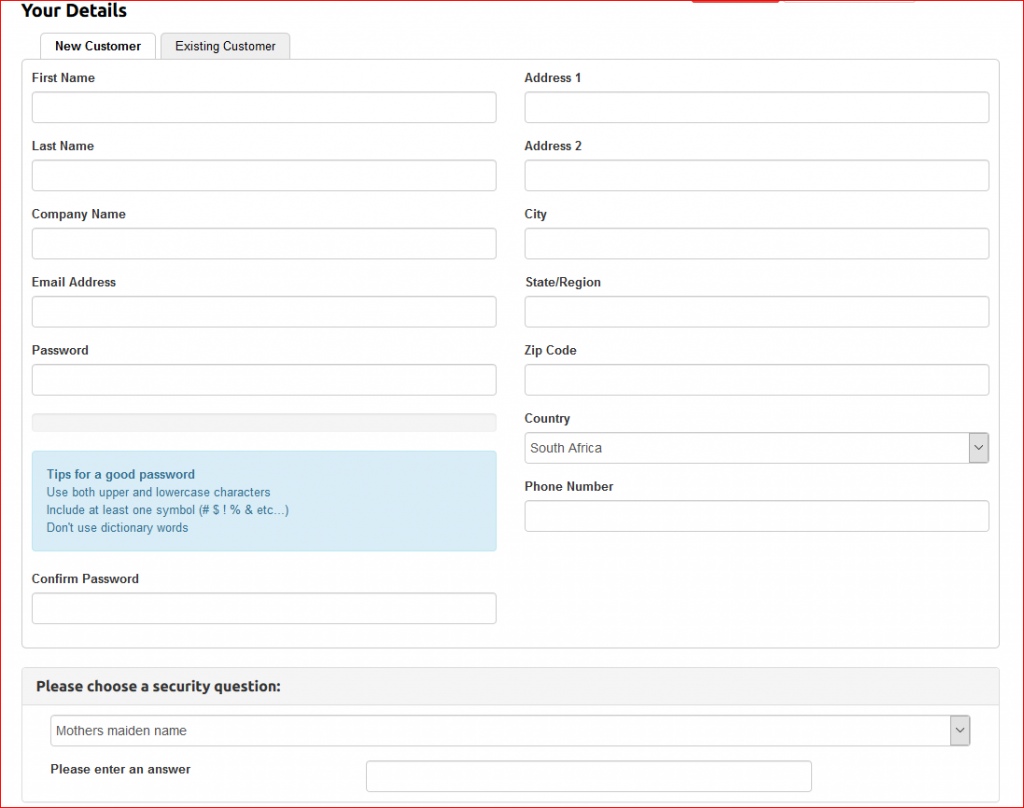The width and height of the screenshot is (1024, 808).
Task: Click the security answer input field
Action: tap(588, 776)
